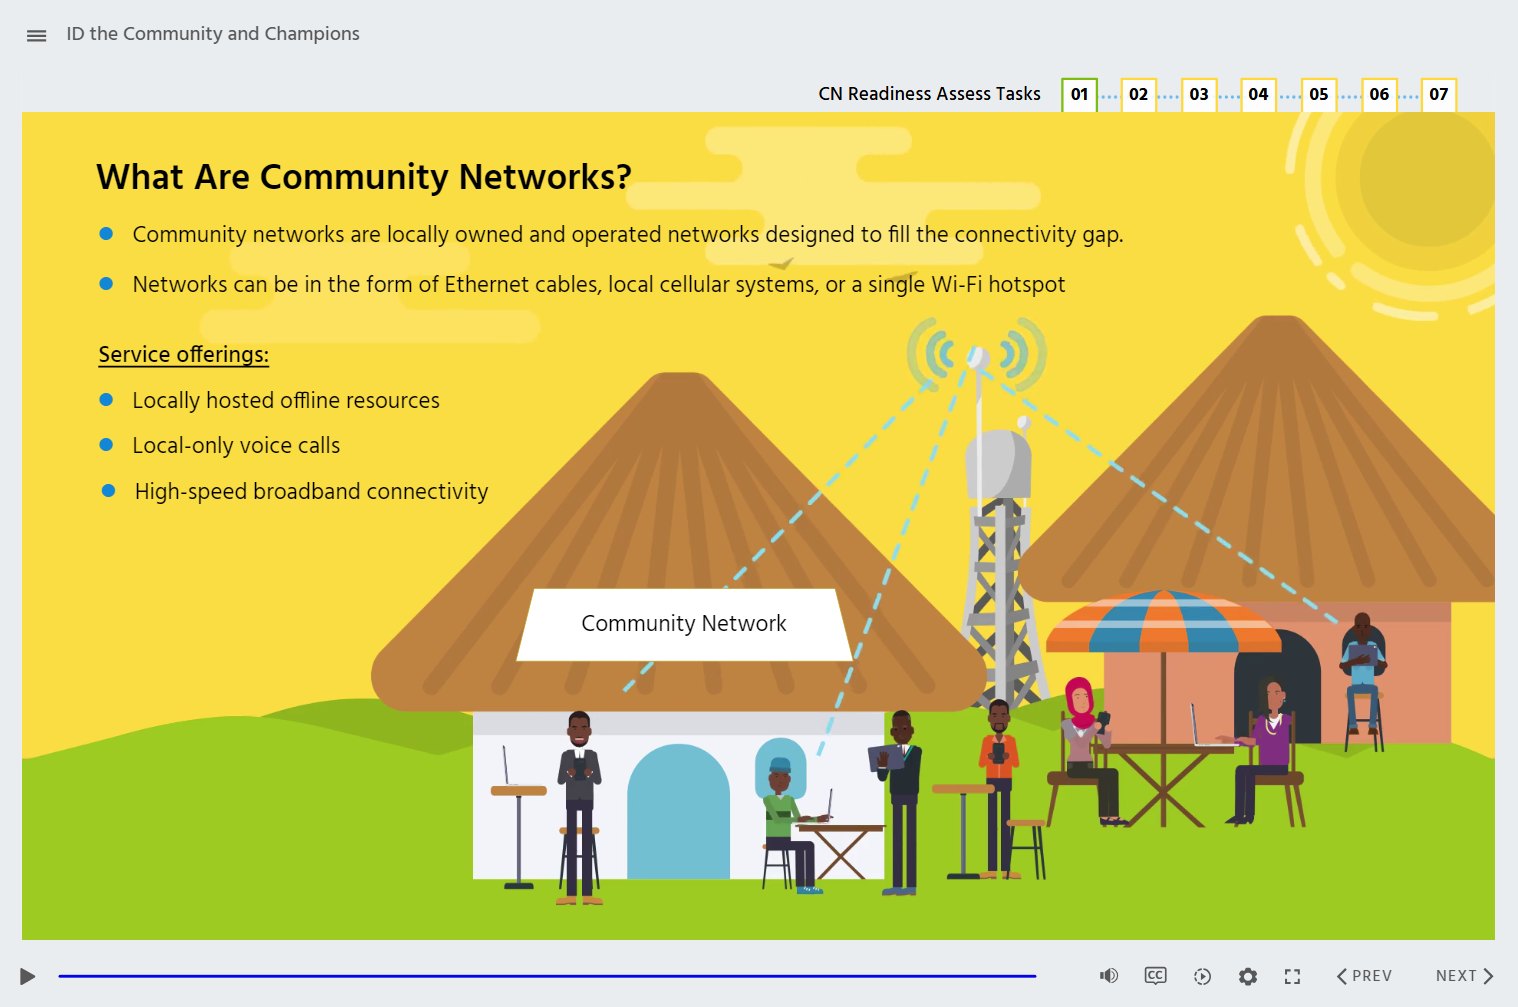This screenshot has height=1007, width=1518.
Task: Enter fullscreen mode
Action: [x=1292, y=976]
